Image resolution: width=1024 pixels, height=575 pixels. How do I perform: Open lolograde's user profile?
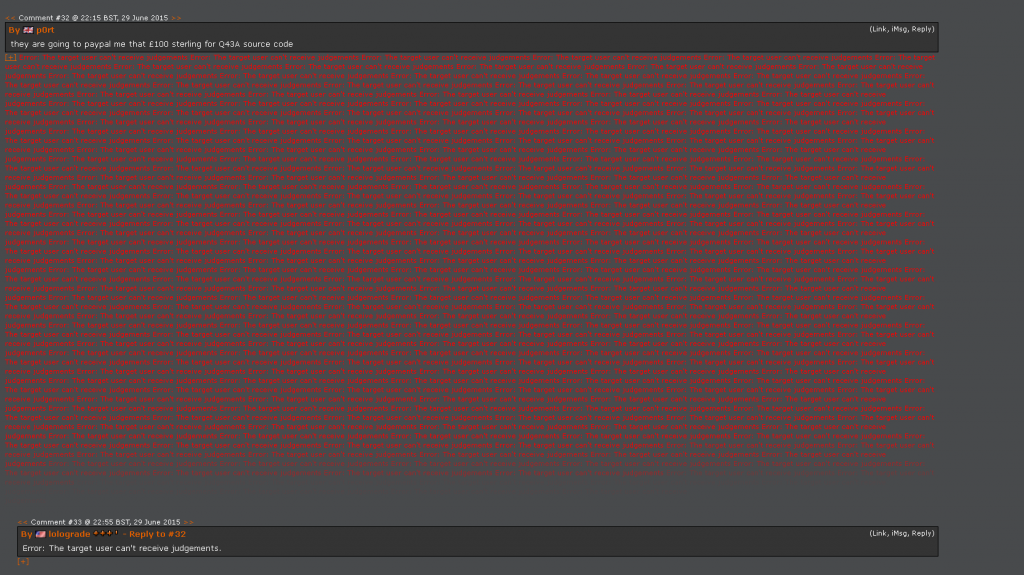point(69,534)
